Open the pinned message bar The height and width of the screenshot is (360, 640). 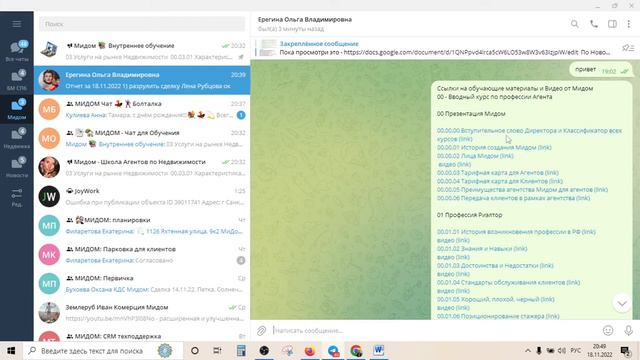point(435,48)
